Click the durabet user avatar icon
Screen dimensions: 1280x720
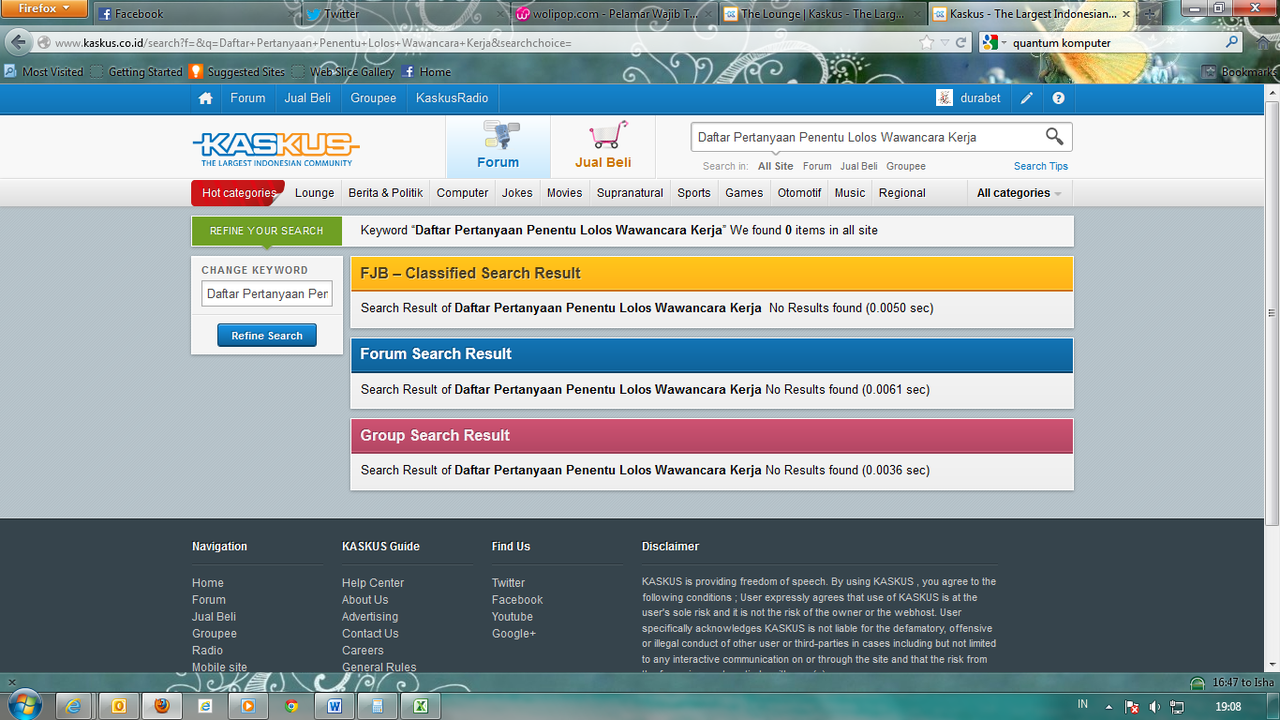pyautogui.click(x=944, y=98)
